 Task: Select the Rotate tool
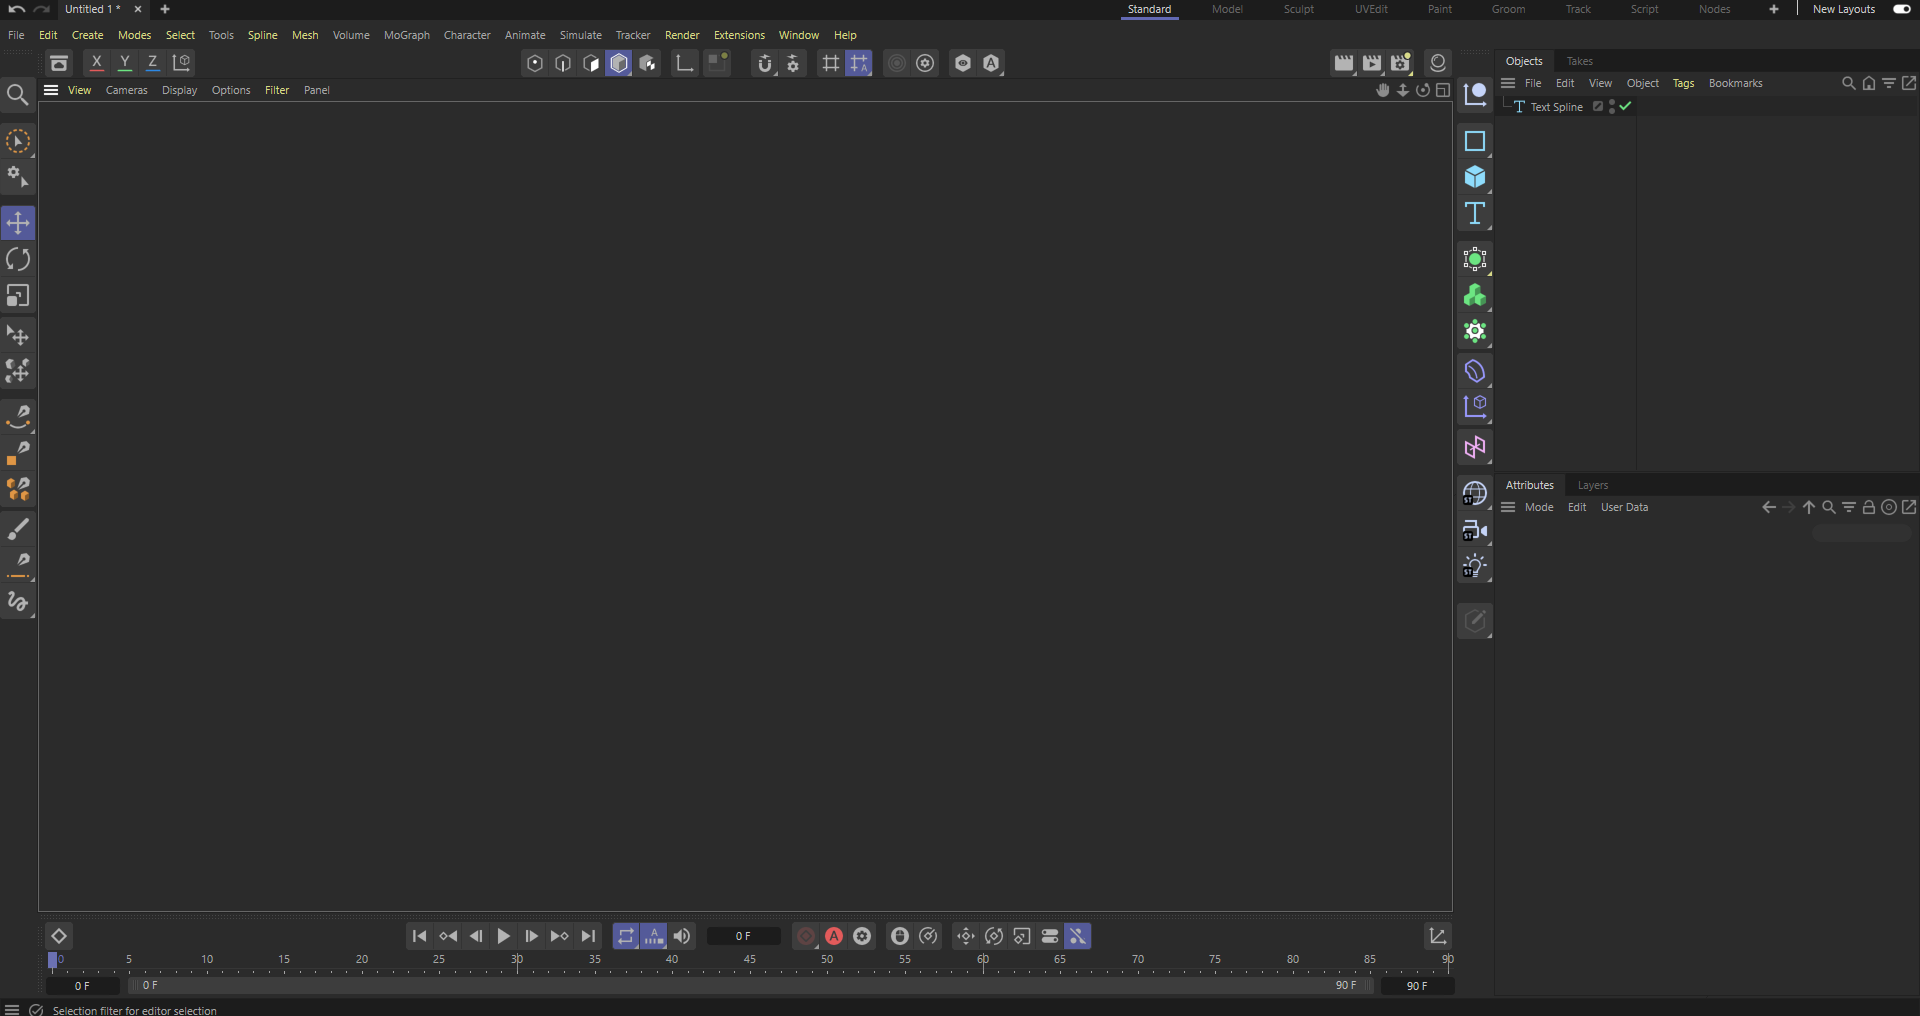click(x=18, y=260)
